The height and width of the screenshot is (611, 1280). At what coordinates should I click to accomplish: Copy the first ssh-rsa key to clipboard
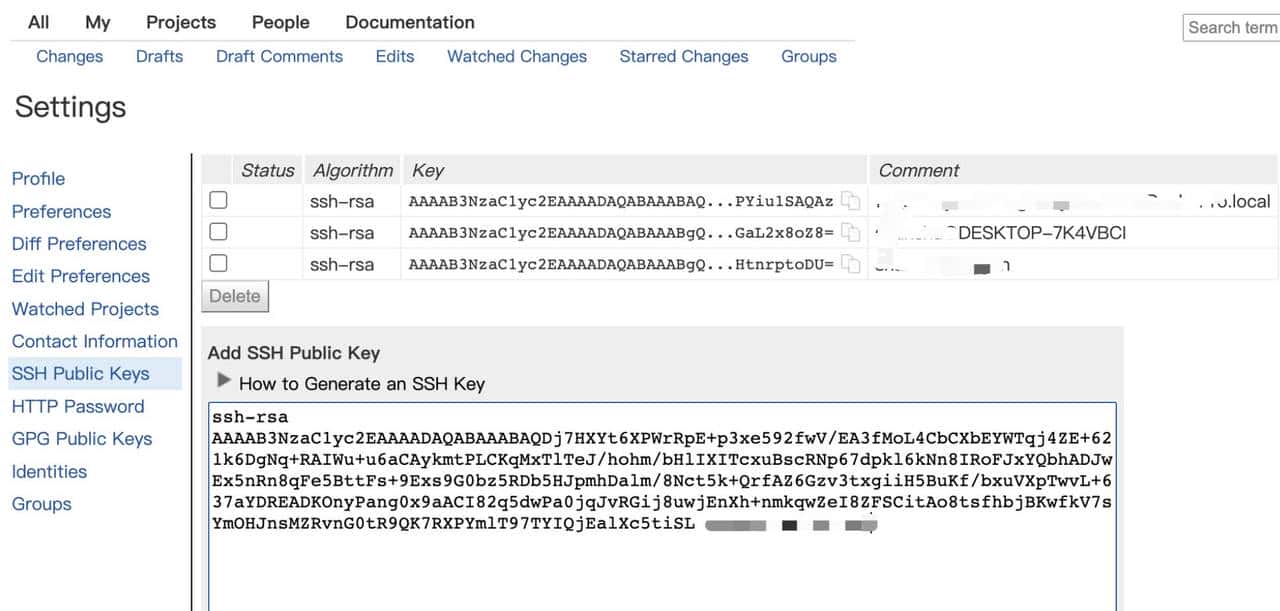point(850,201)
